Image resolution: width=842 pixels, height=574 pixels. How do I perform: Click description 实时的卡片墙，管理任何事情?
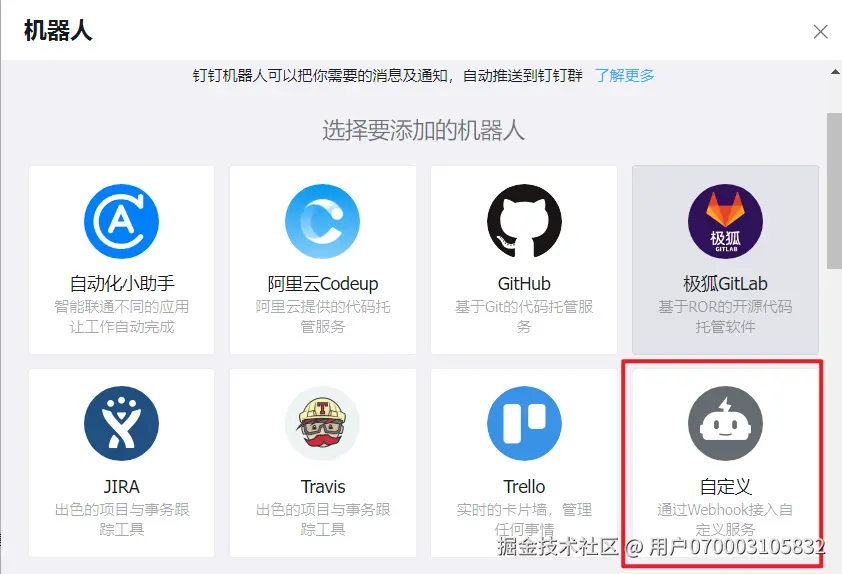pos(524,519)
